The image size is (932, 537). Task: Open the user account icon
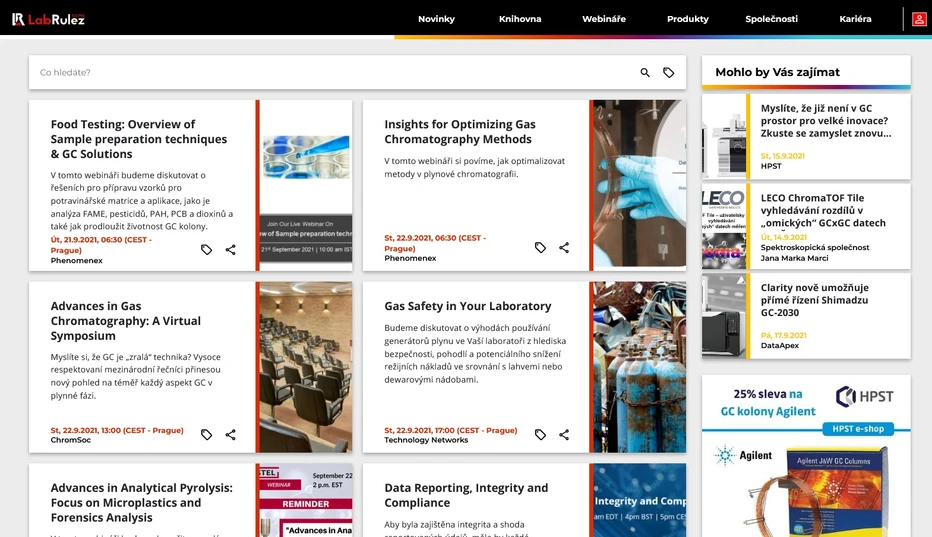click(x=918, y=19)
